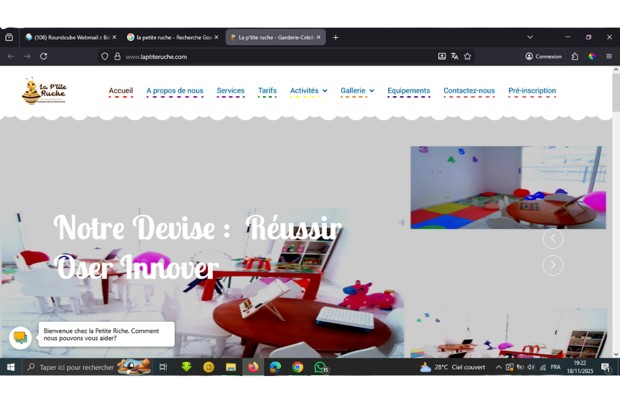Click the Contactez-nous navigation link
The width and height of the screenshot is (620, 403).
[469, 91]
